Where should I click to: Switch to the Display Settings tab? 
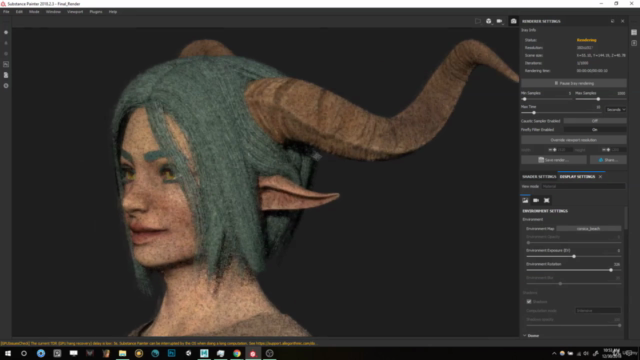tap(577, 177)
